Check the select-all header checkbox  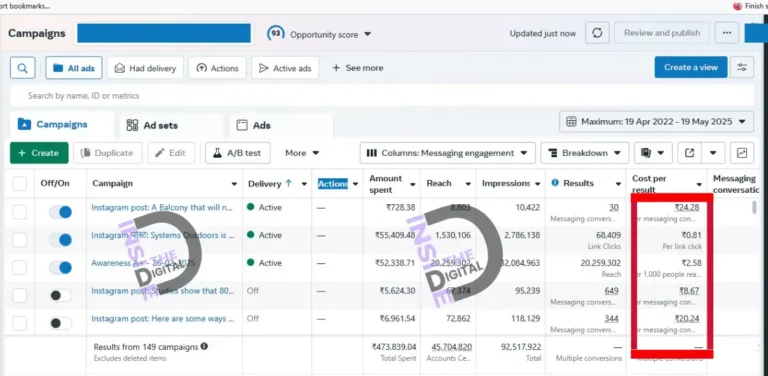20,184
